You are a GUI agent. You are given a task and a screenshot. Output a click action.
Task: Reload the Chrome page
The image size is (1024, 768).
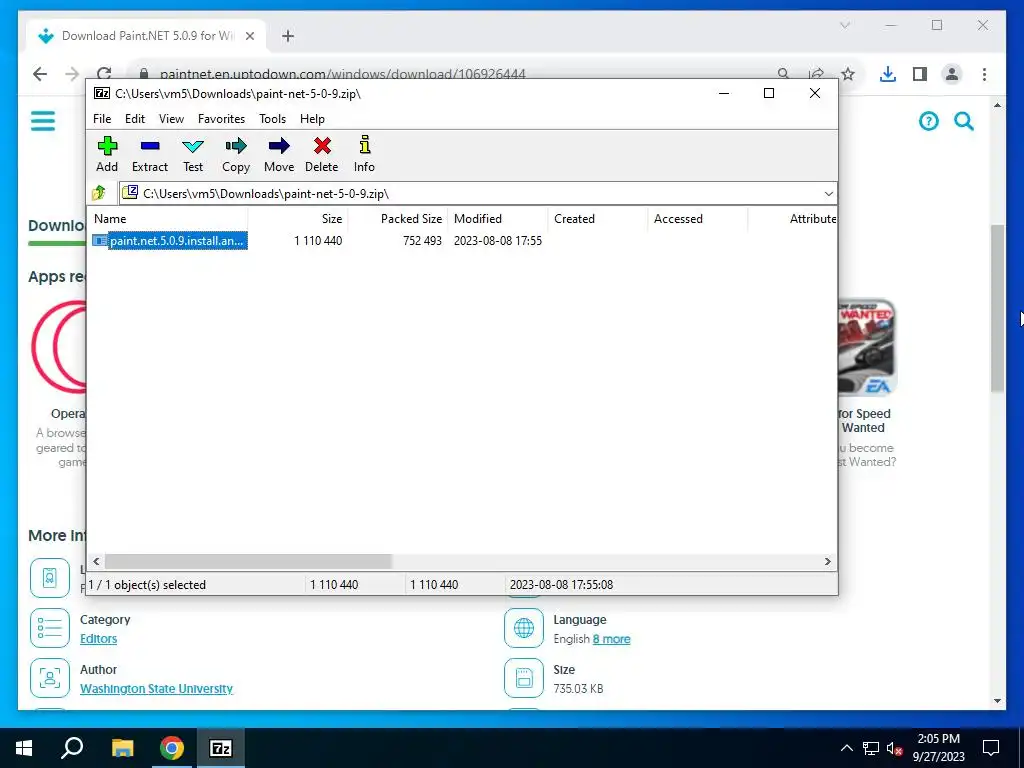coord(104,74)
